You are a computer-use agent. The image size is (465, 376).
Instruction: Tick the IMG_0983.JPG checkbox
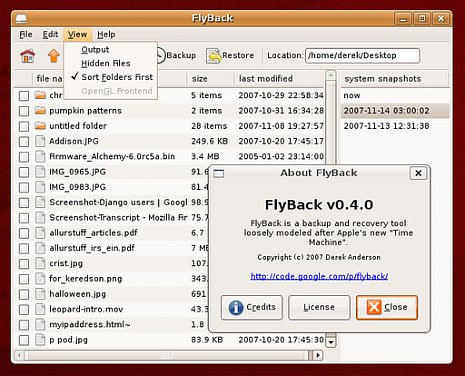pos(24,187)
